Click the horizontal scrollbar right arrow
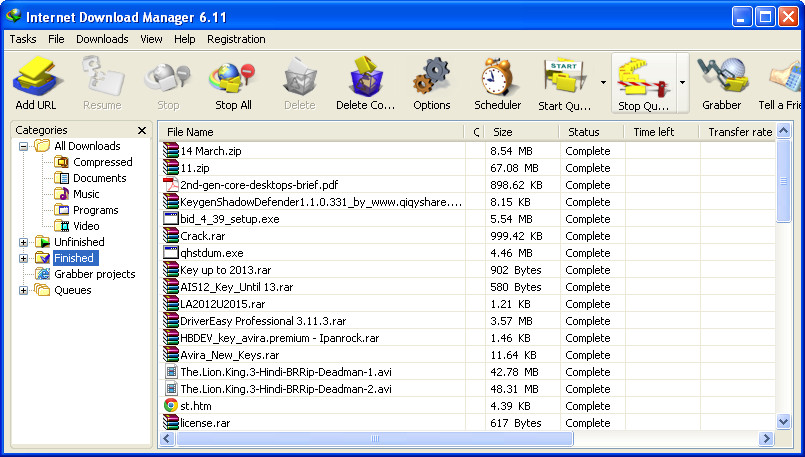The width and height of the screenshot is (805, 457). click(766, 439)
